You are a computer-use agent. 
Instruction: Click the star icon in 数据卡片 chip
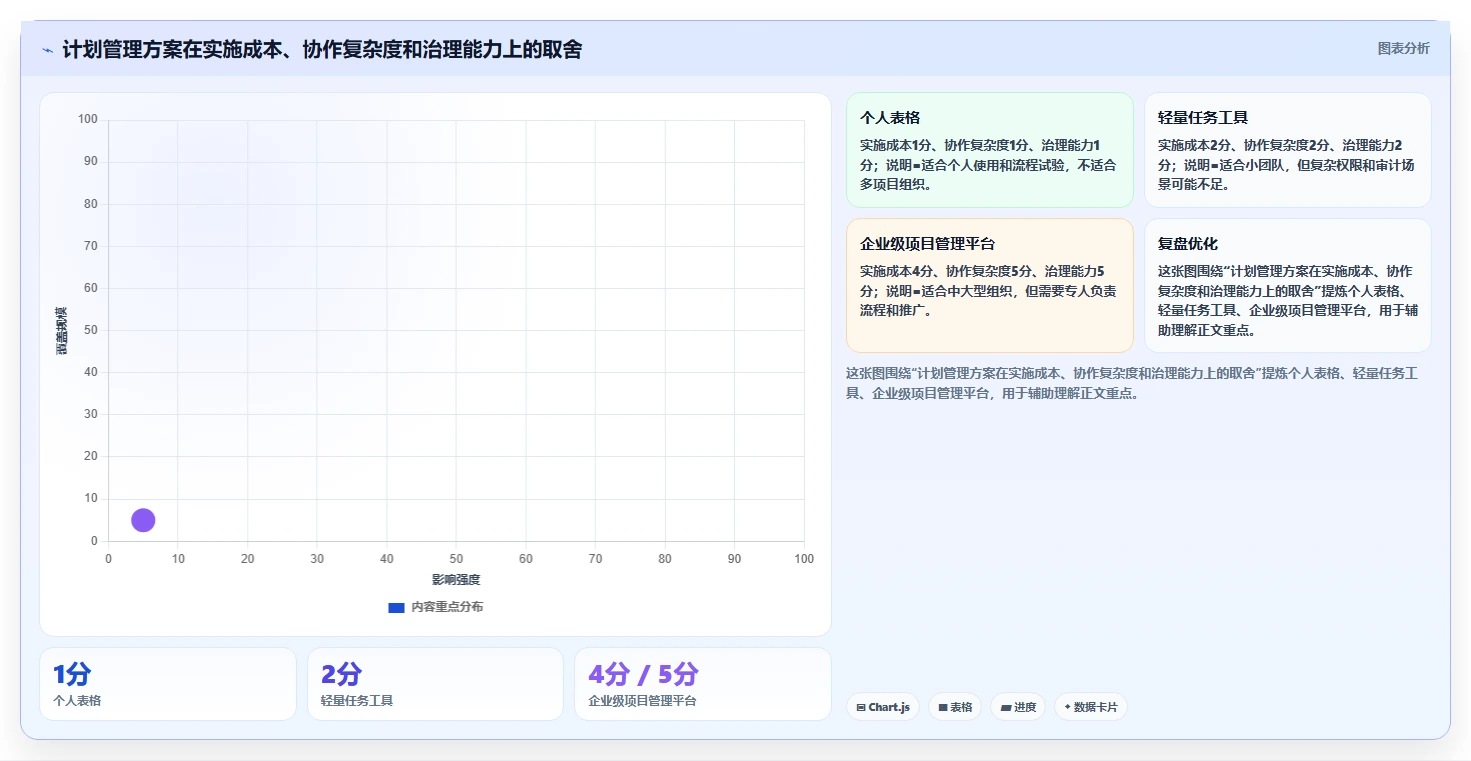click(x=1068, y=708)
